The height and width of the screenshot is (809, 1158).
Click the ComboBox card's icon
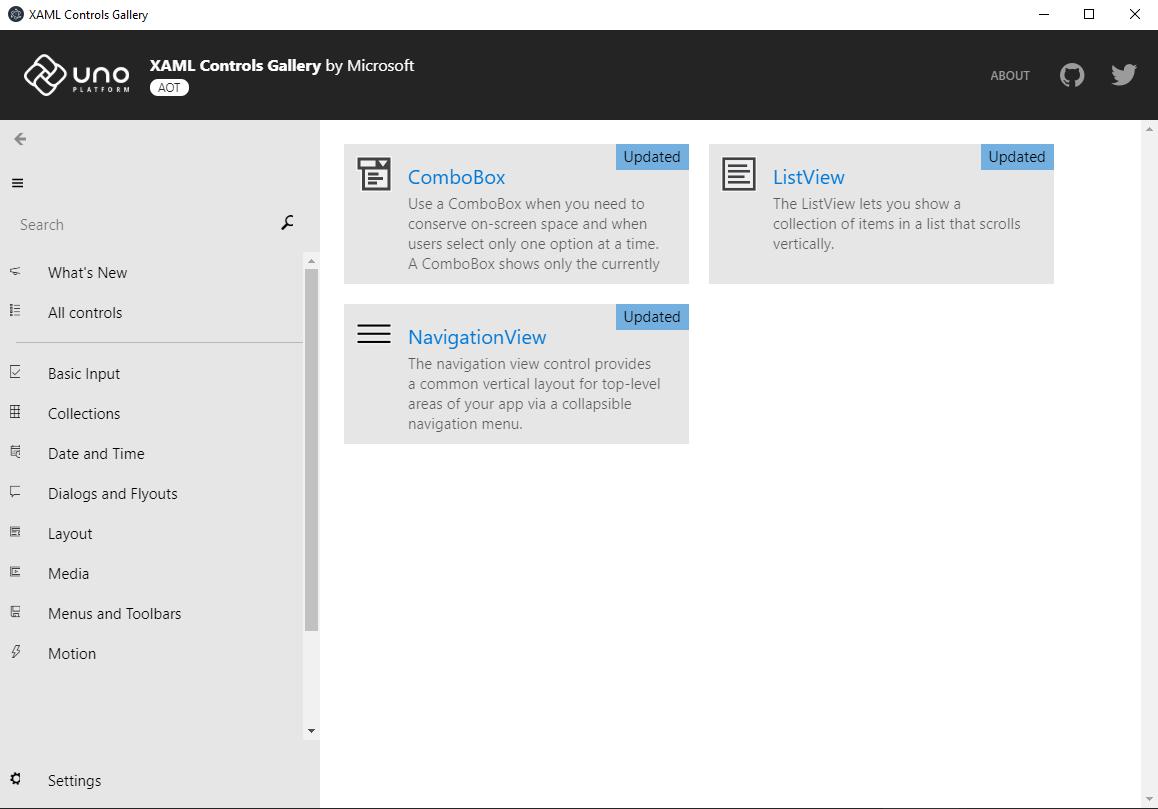coord(373,173)
